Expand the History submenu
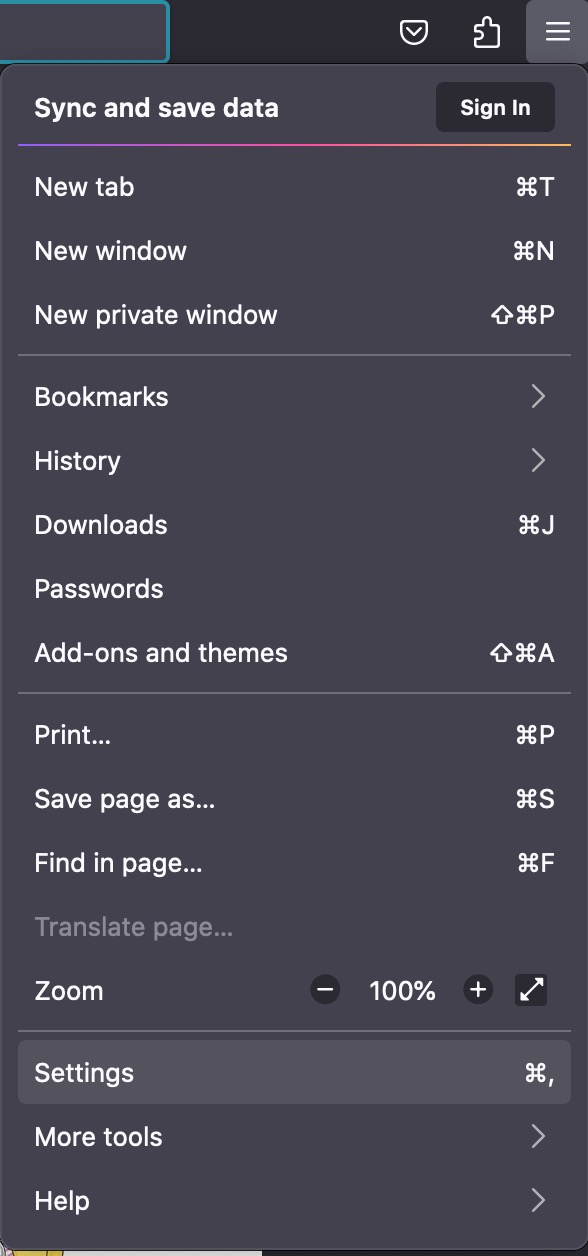Screen dimensions: 588x1256 click(x=294, y=461)
